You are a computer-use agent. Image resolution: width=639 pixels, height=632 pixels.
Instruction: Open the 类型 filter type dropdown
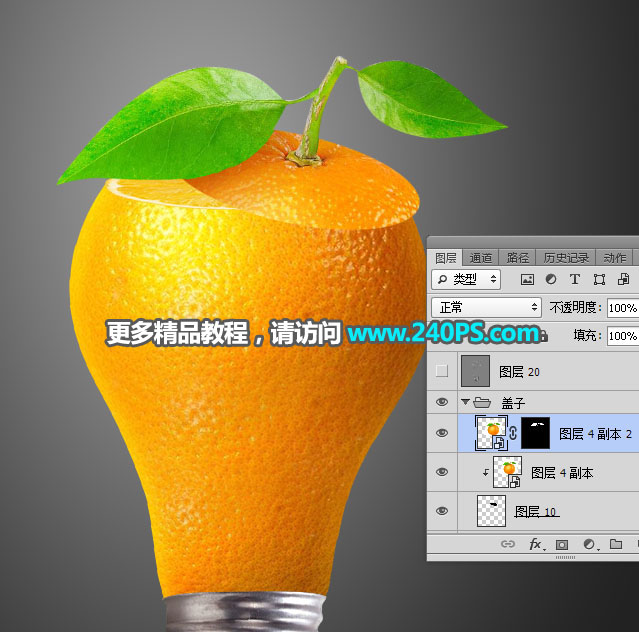point(466,279)
